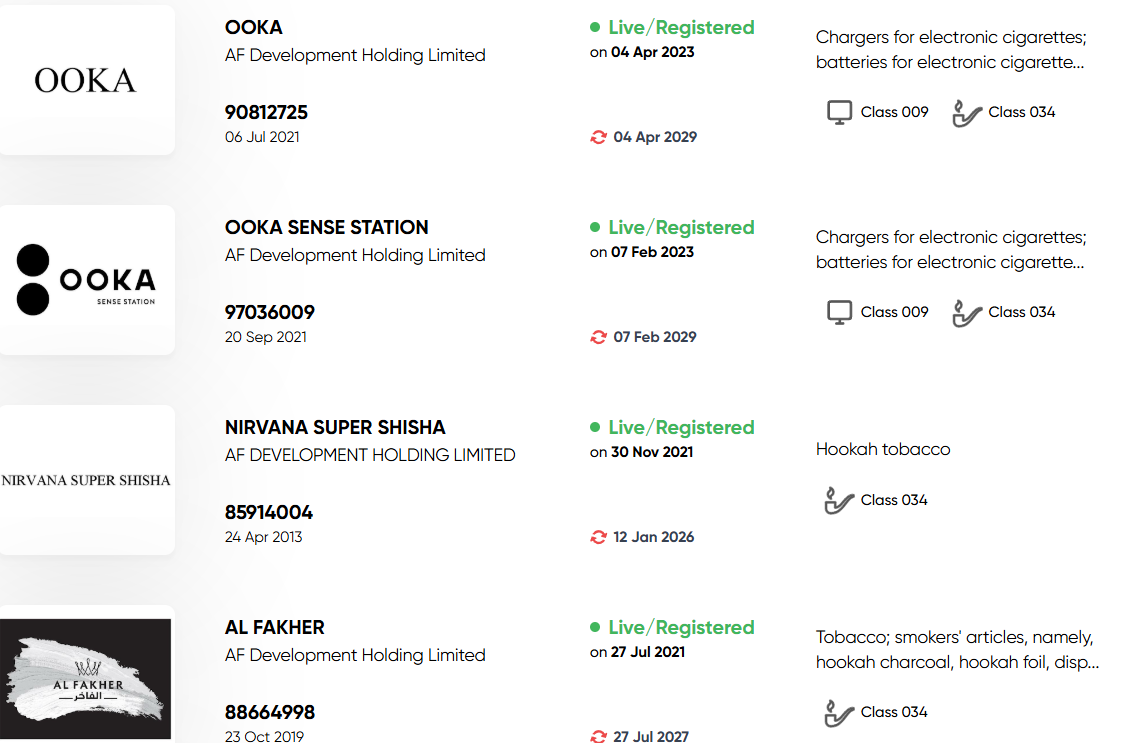The image size is (1131, 743).
Task: Open the AL FAKHER trademark title
Action: pos(275,627)
